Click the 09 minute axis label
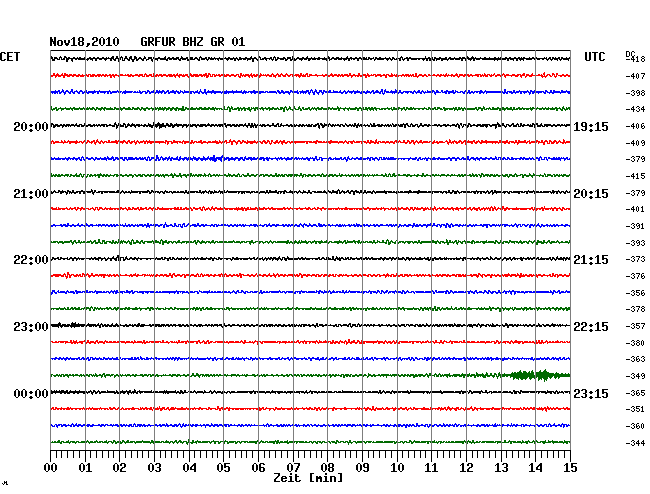Viewport: 650px width, 494px height. pyautogui.click(x=362, y=468)
